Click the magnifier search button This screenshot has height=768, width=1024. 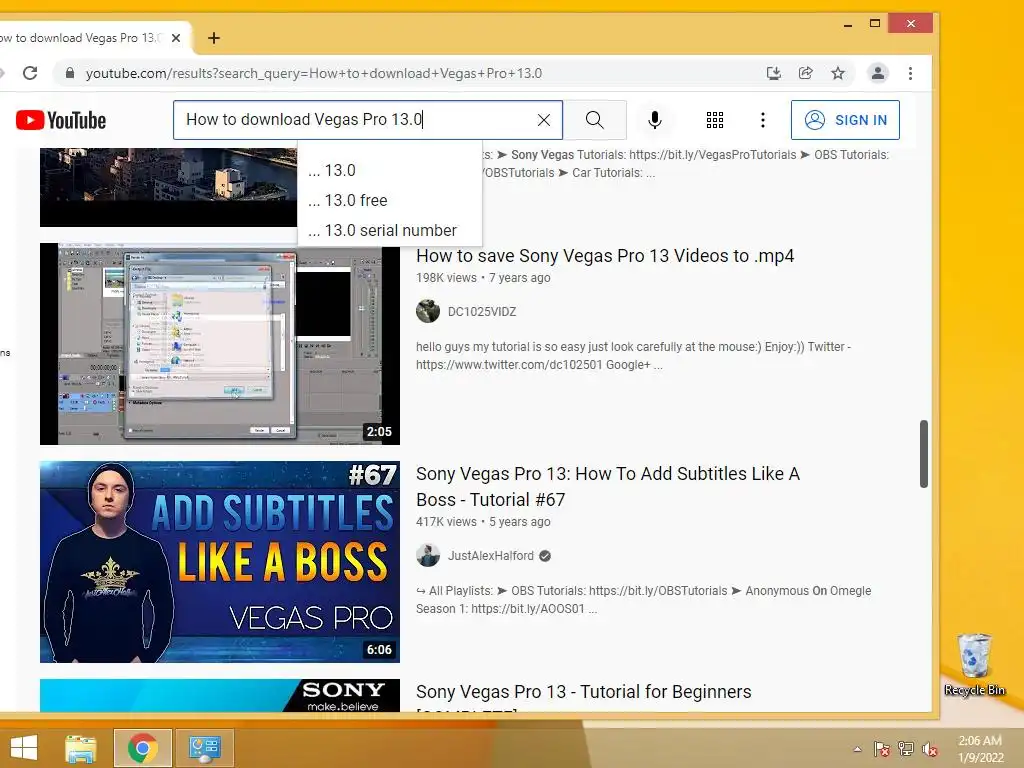coord(594,120)
